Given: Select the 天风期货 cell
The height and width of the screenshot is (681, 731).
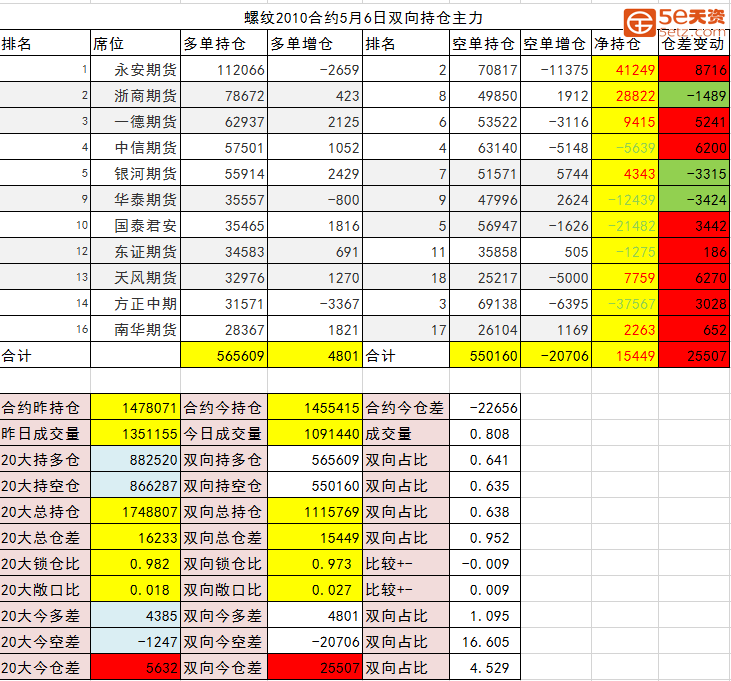Looking at the screenshot, I should click(x=135, y=278).
